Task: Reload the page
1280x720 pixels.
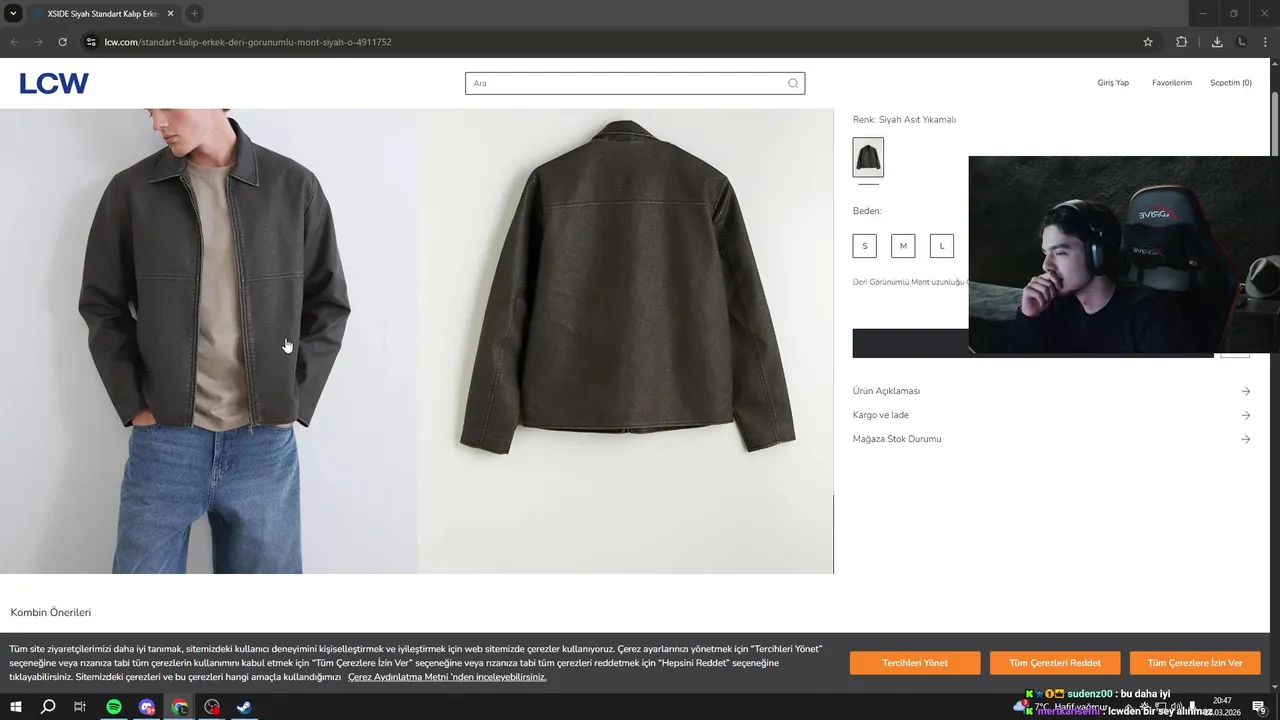Action: (62, 42)
